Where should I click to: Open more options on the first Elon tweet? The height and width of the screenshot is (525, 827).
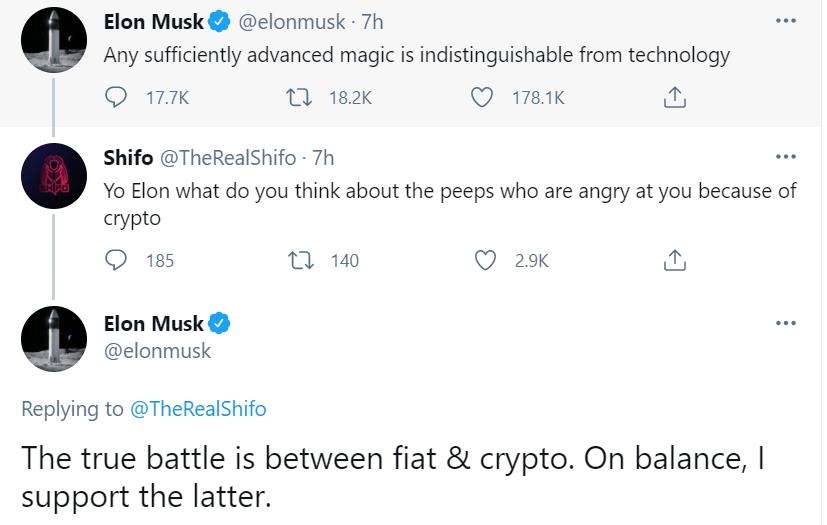pos(786,20)
